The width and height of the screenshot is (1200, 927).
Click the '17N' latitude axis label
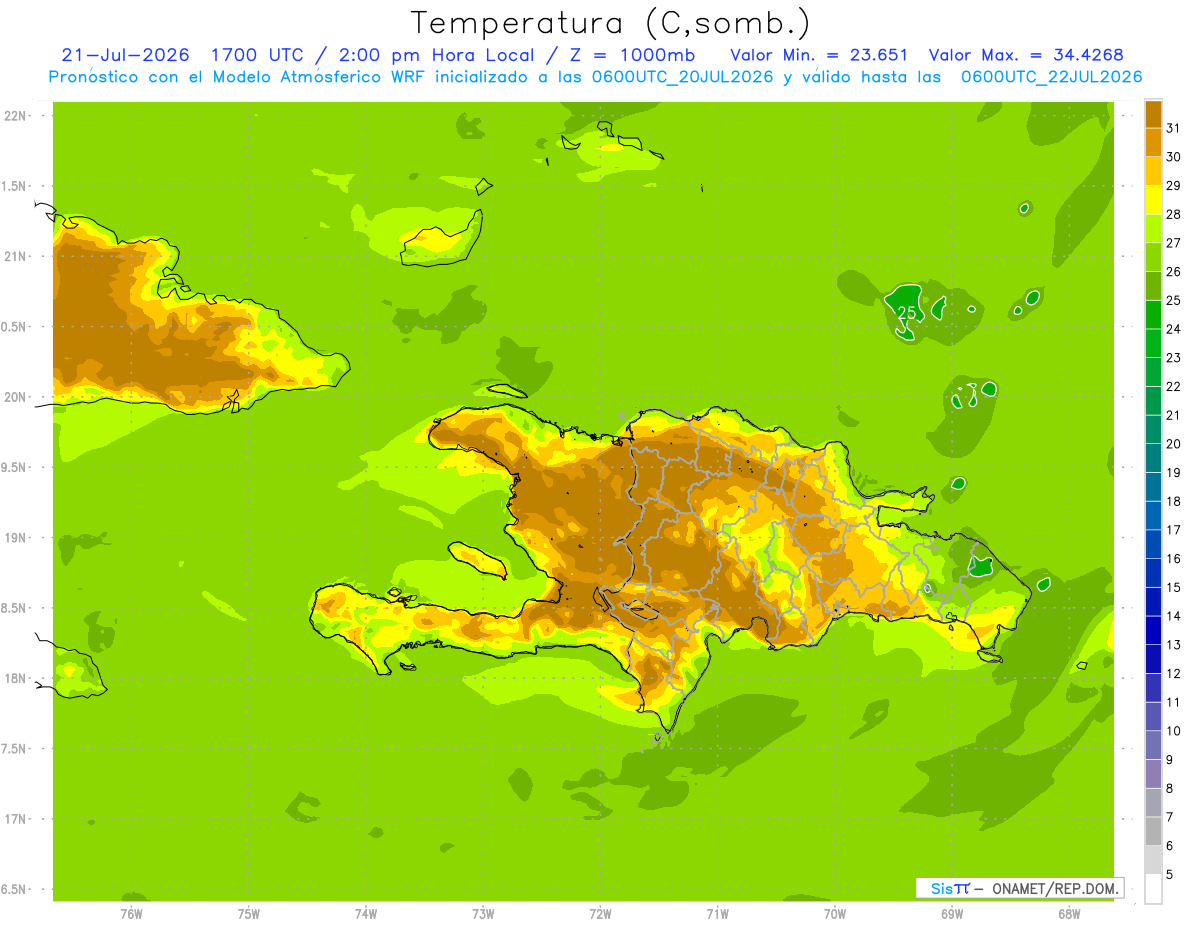point(14,819)
